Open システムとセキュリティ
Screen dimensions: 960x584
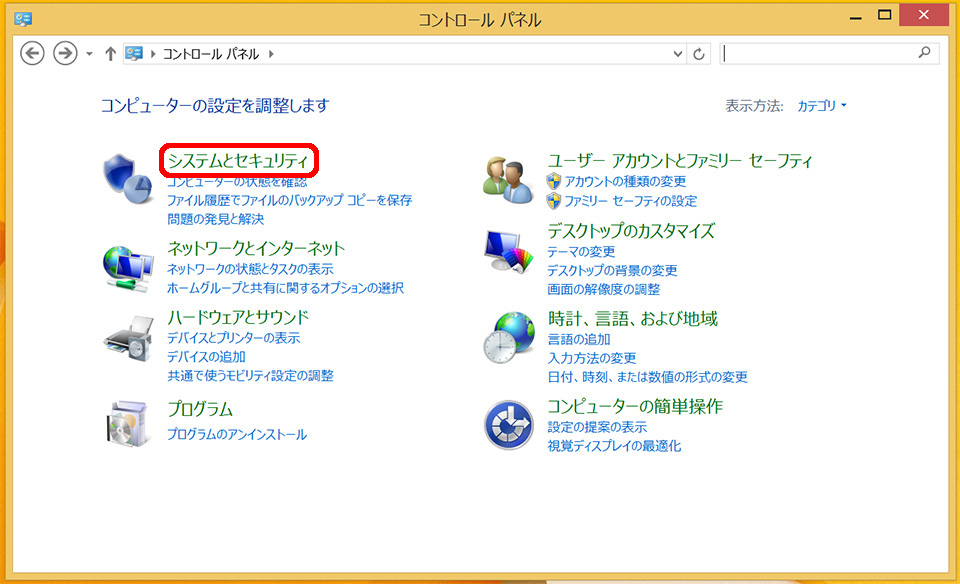click(x=238, y=160)
